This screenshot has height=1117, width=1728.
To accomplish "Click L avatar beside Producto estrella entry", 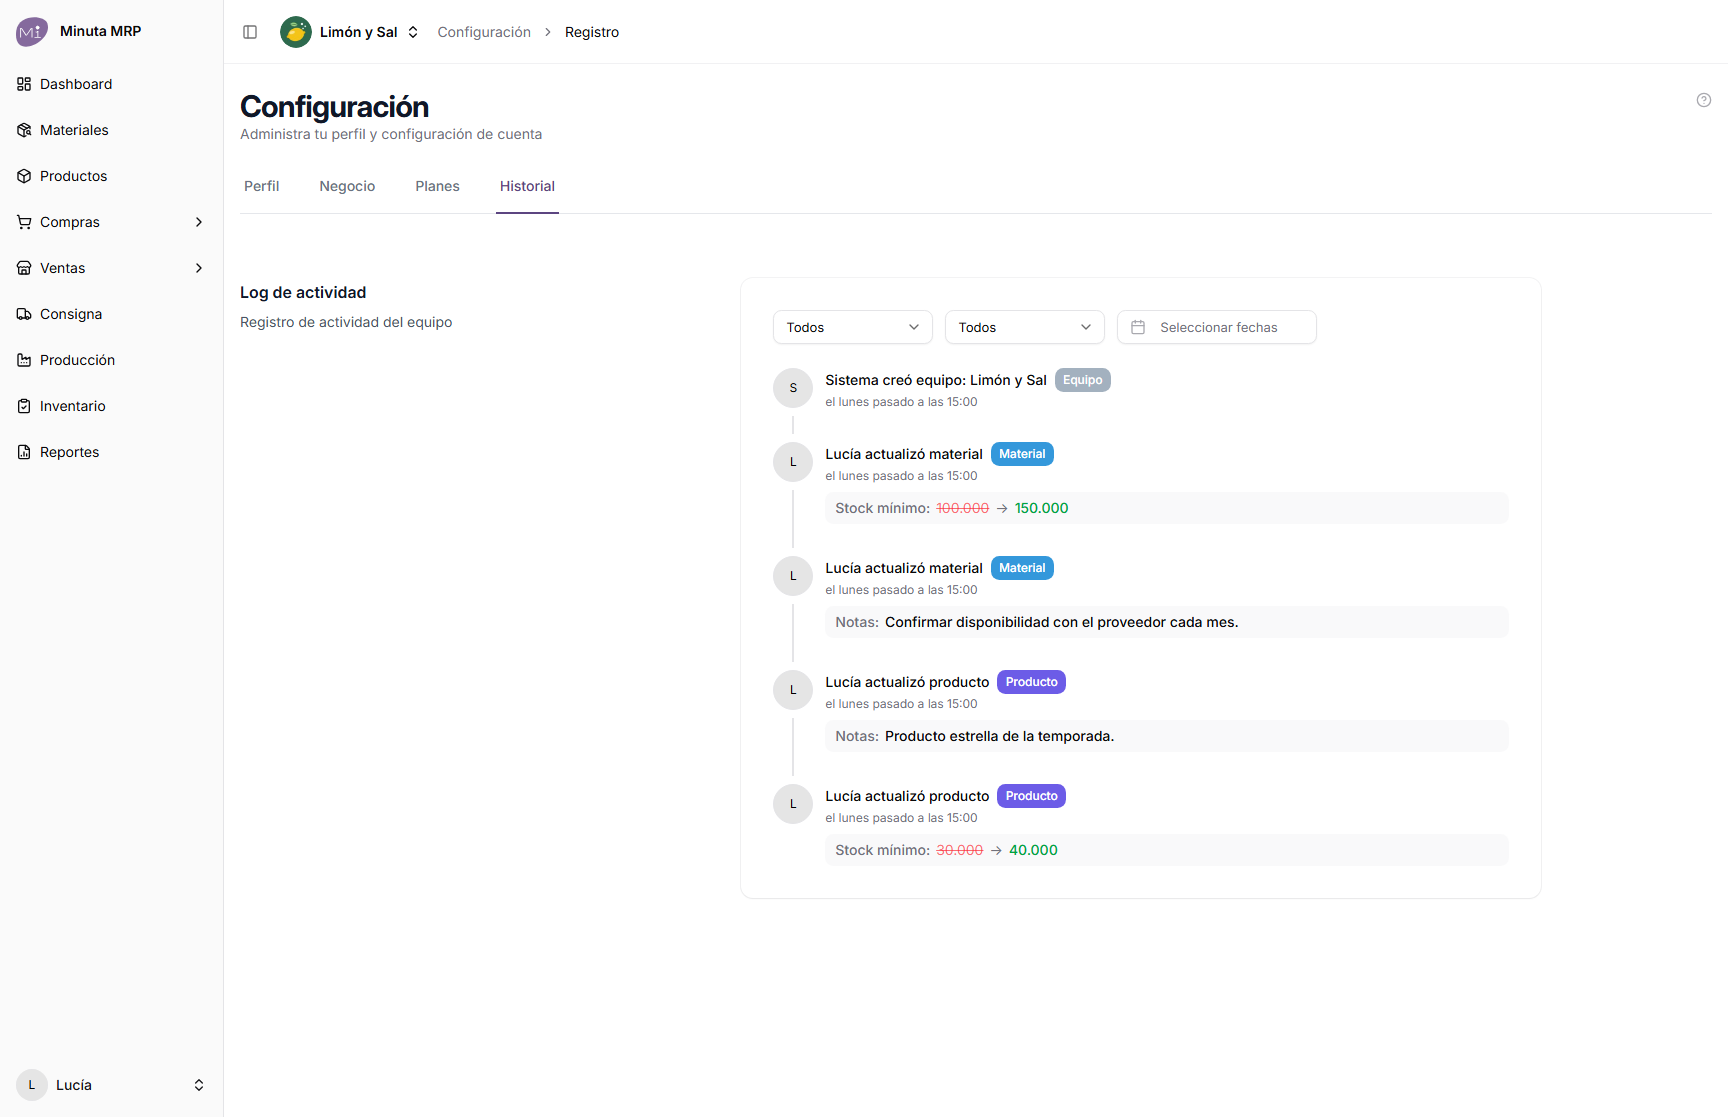I will pos(793,690).
